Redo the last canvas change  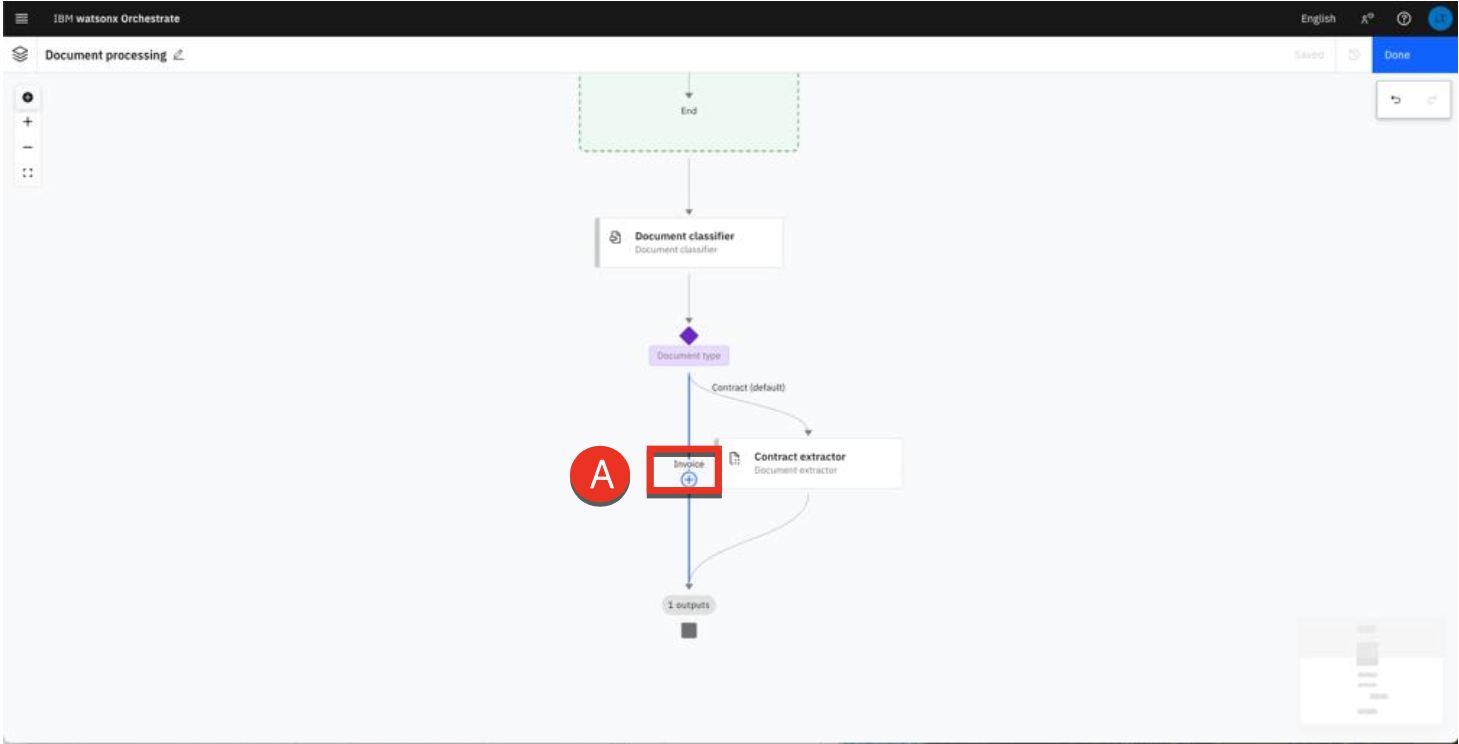[1431, 100]
